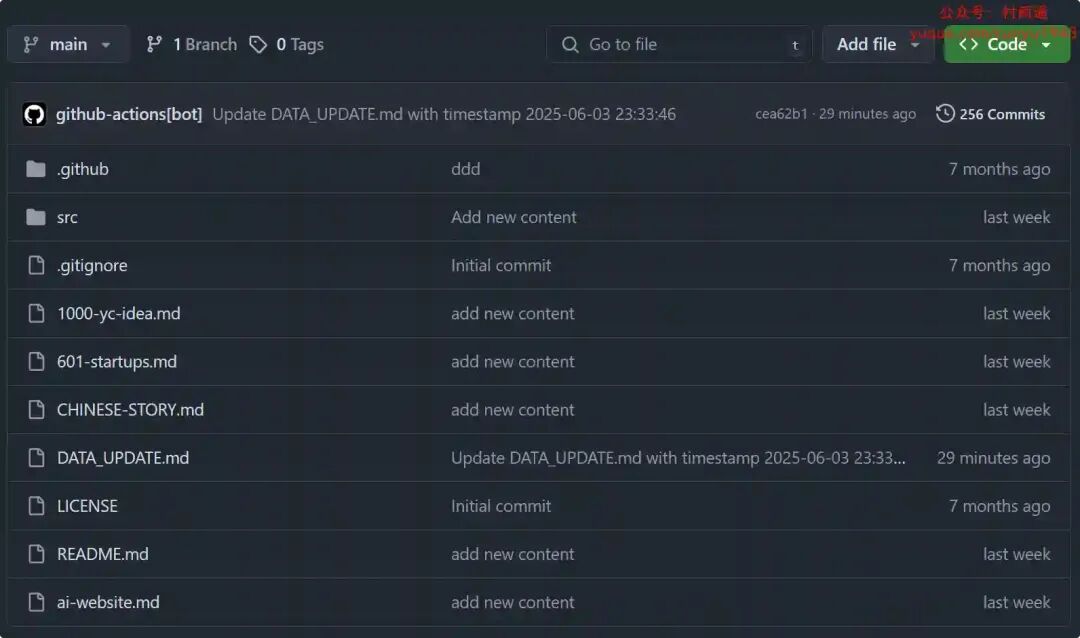1080x638 pixels.
Task: Click the .github folder icon
Action: pyautogui.click(x=36, y=169)
